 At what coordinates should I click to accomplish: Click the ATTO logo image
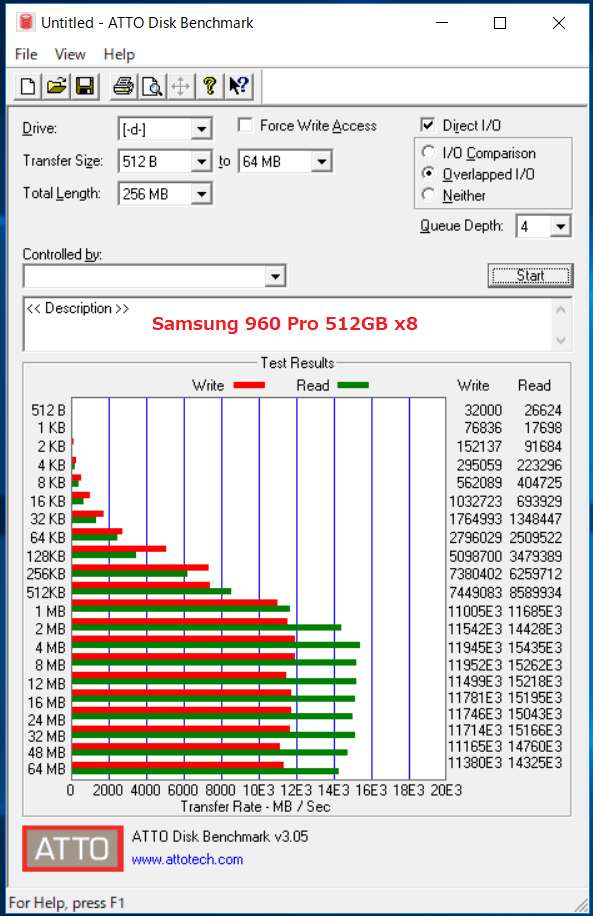(73, 848)
